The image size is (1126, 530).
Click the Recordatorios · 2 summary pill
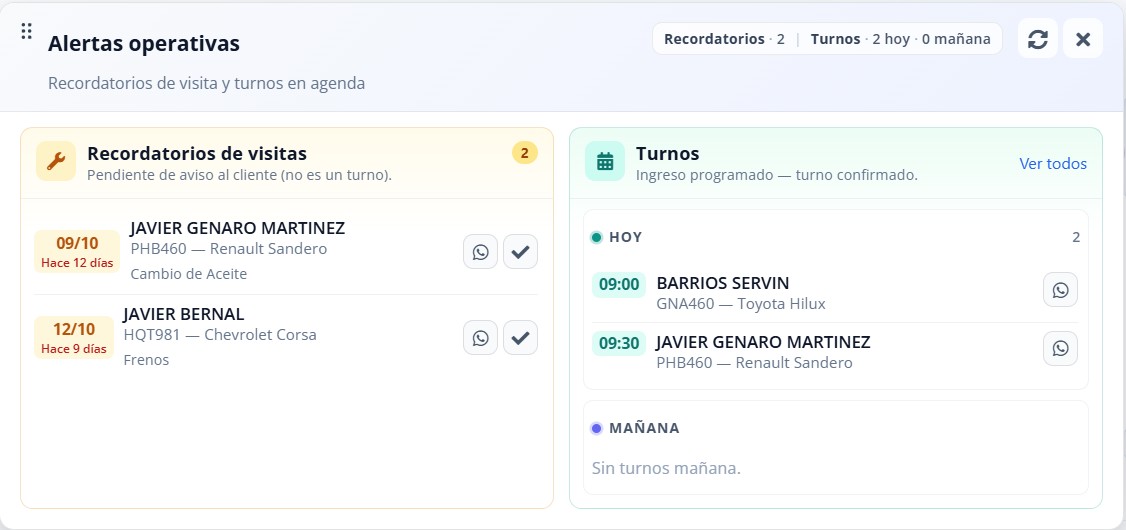click(x=724, y=39)
